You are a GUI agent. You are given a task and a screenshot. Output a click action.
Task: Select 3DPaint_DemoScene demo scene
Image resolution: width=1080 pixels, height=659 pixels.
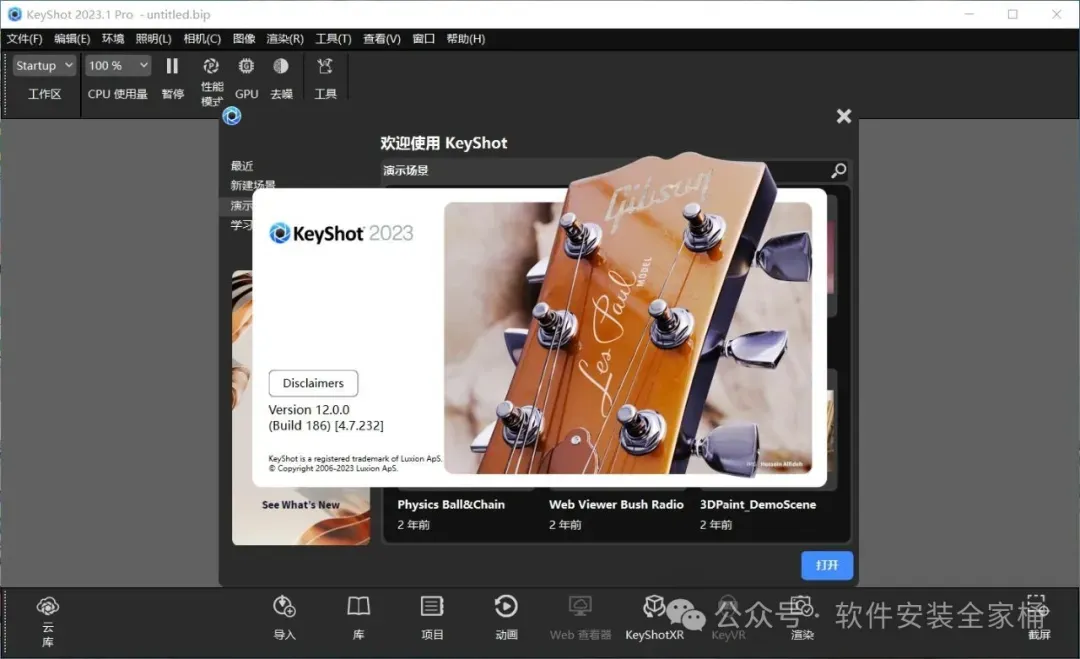pos(758,505)
